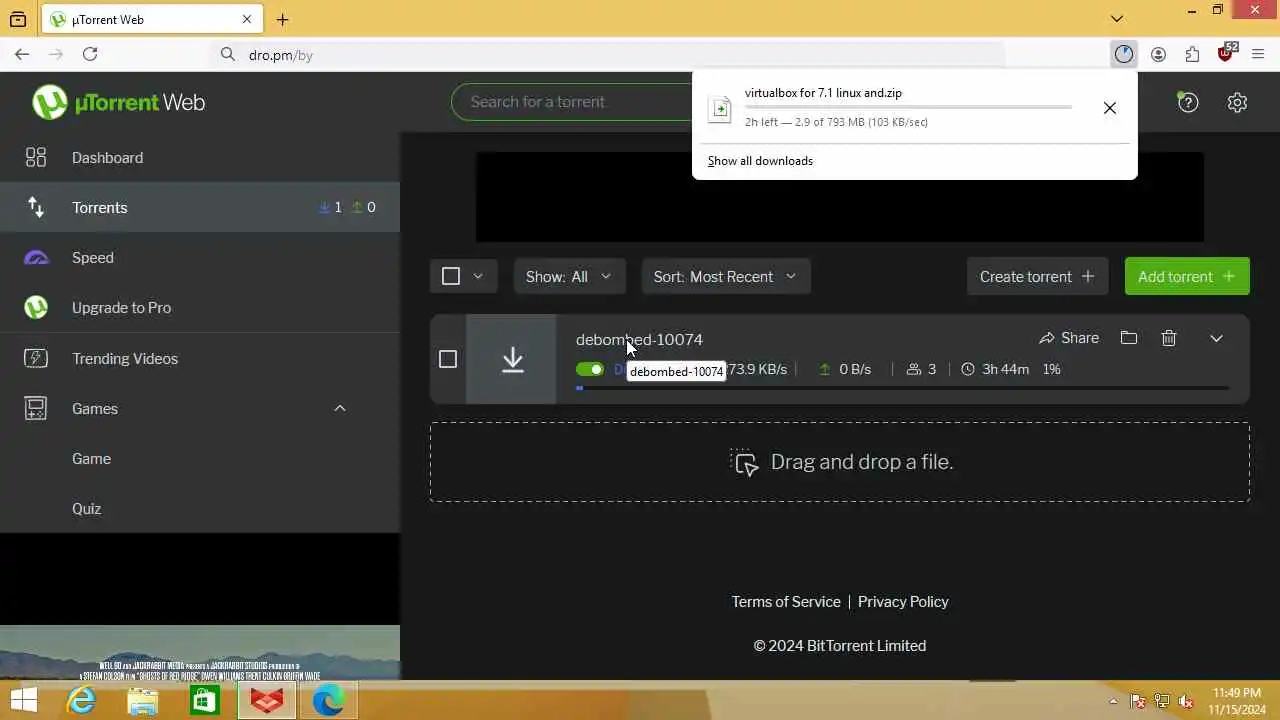Screen dimensions: 1280x720
Task: Click the green Add torrent button
Action: coord(1187,277)
